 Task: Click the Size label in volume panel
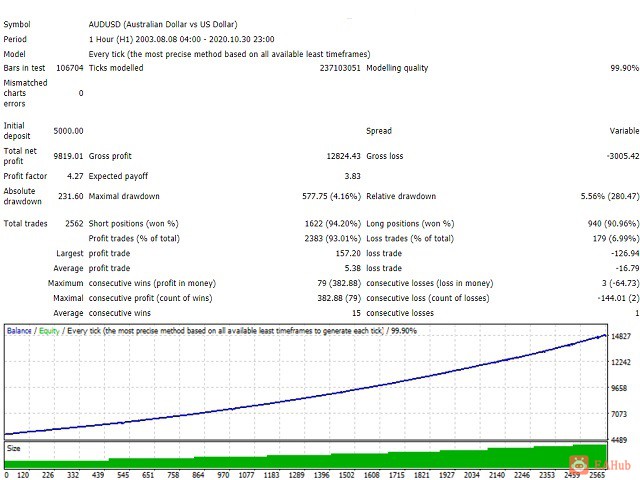click(x=13, y=448)
